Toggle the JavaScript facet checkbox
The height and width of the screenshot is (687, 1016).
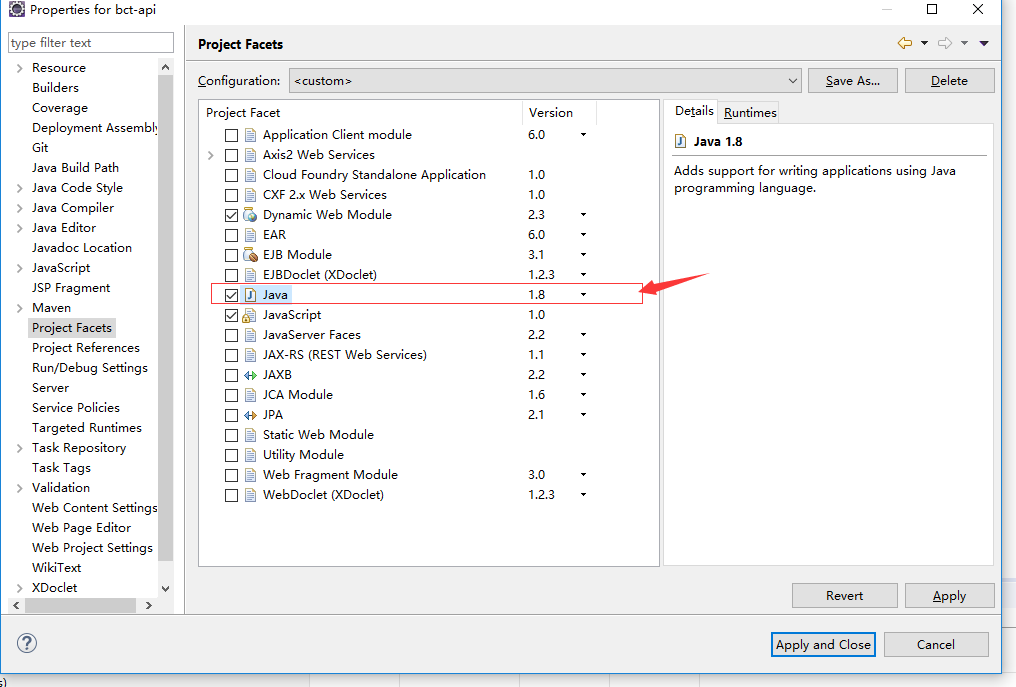231,316
